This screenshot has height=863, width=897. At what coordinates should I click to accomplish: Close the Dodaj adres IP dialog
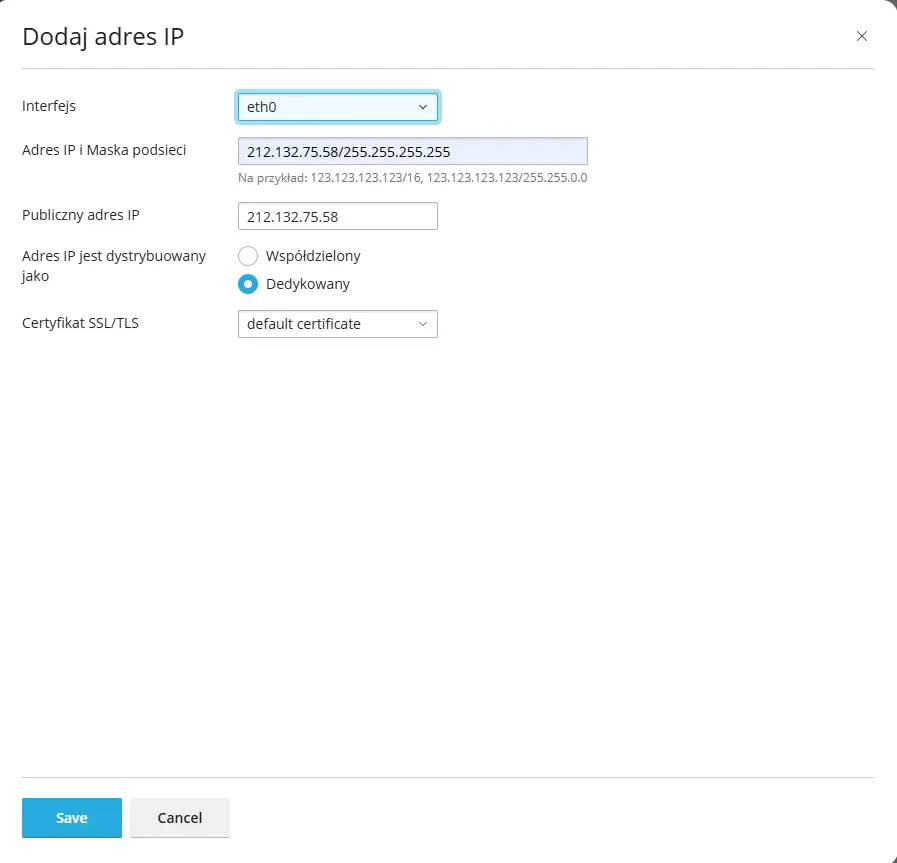(x=862, y=36)
